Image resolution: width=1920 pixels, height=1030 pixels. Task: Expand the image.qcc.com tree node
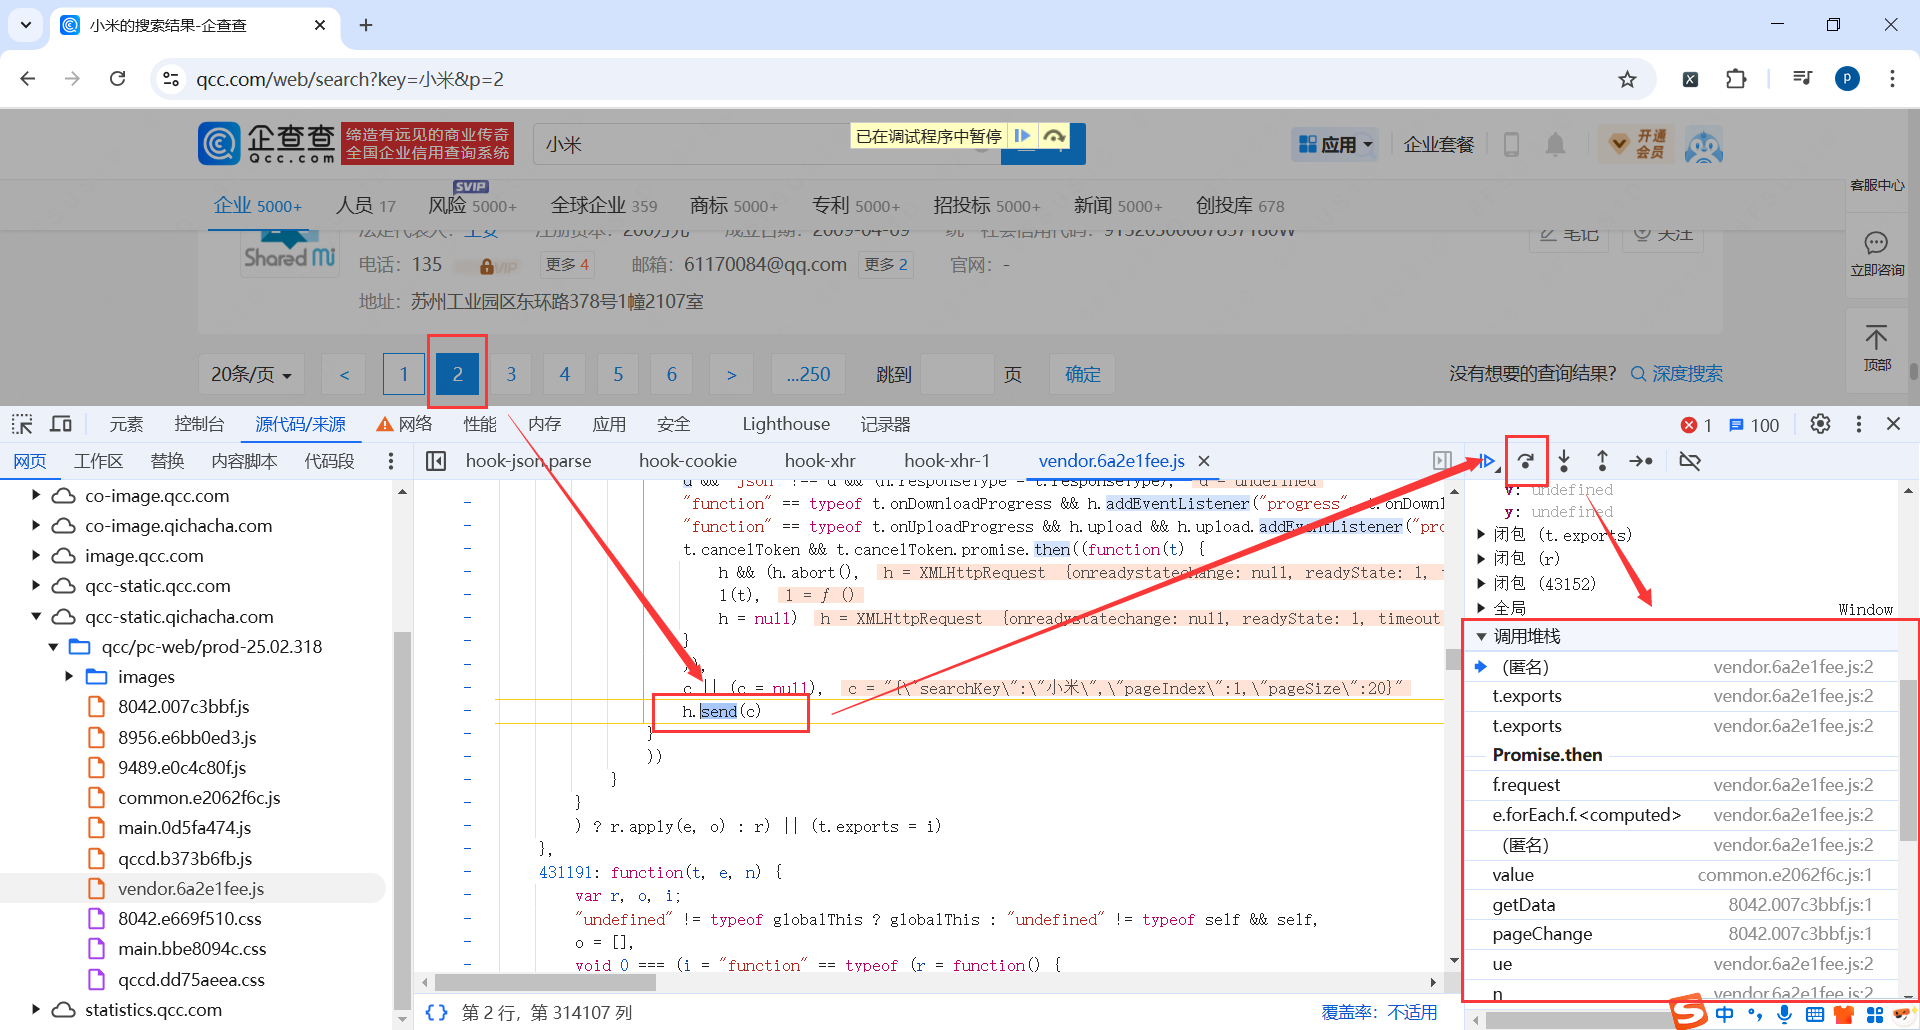click(x=36, y=555)
